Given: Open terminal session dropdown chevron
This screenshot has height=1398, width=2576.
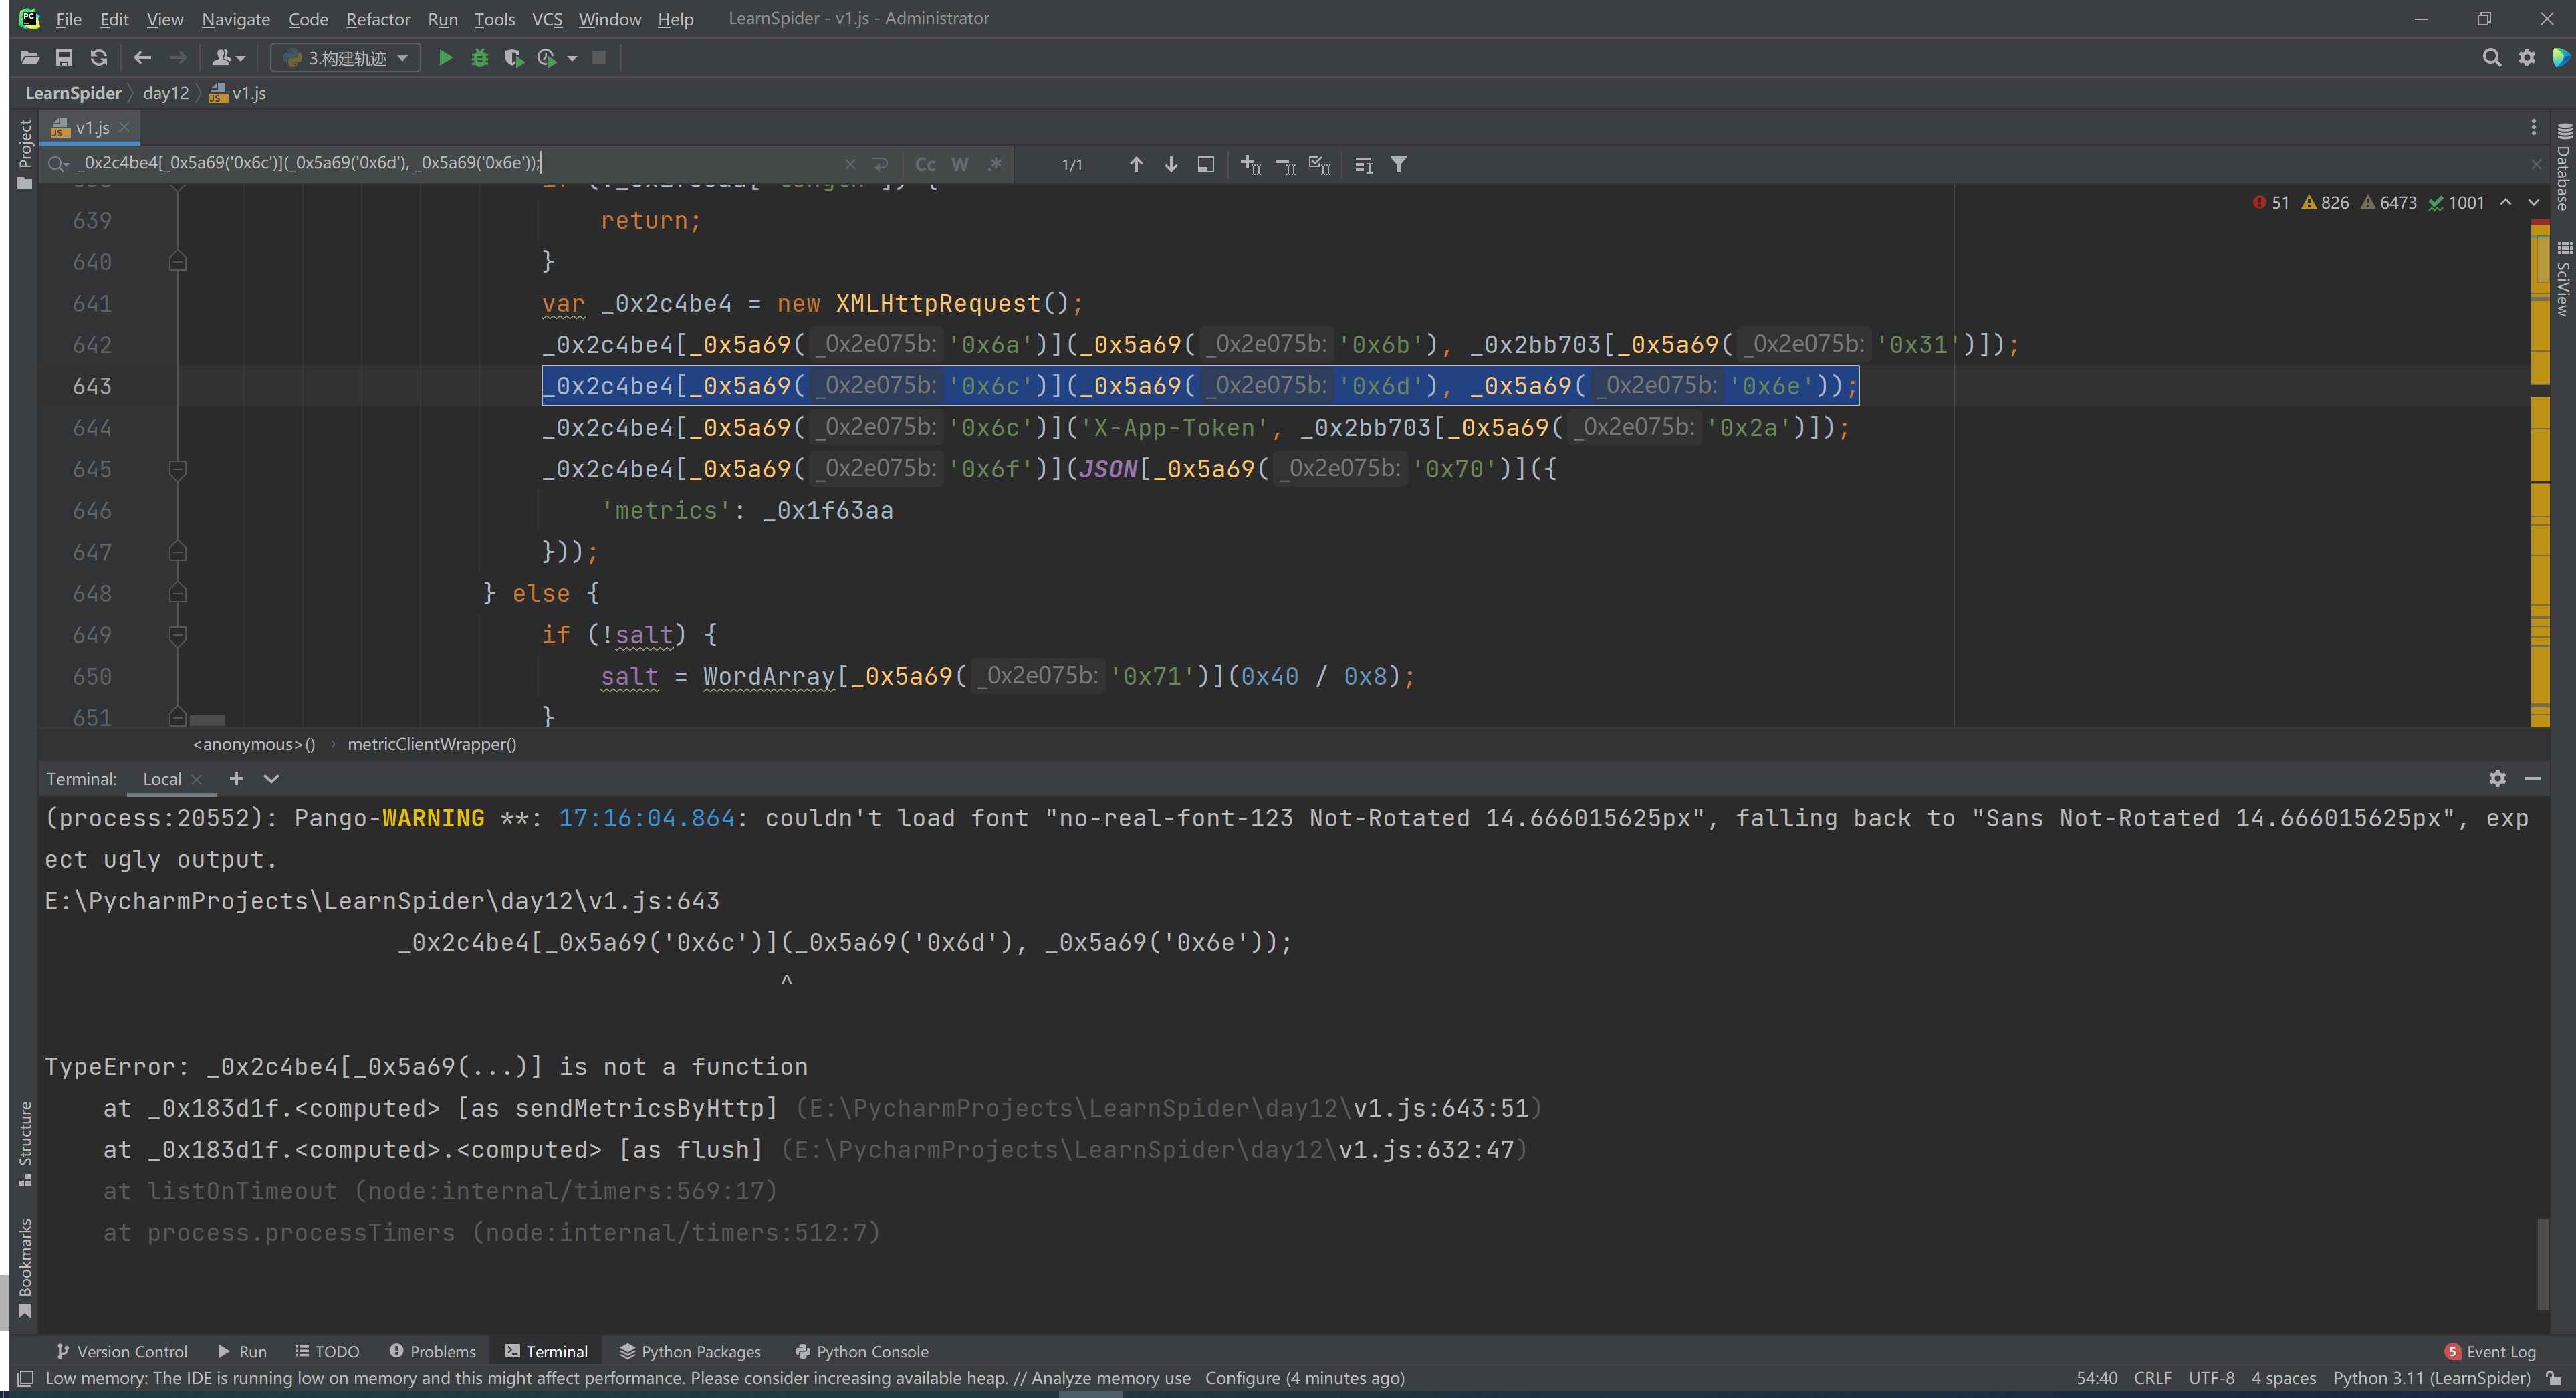Looking at the screenshot, I should point(271,778).
